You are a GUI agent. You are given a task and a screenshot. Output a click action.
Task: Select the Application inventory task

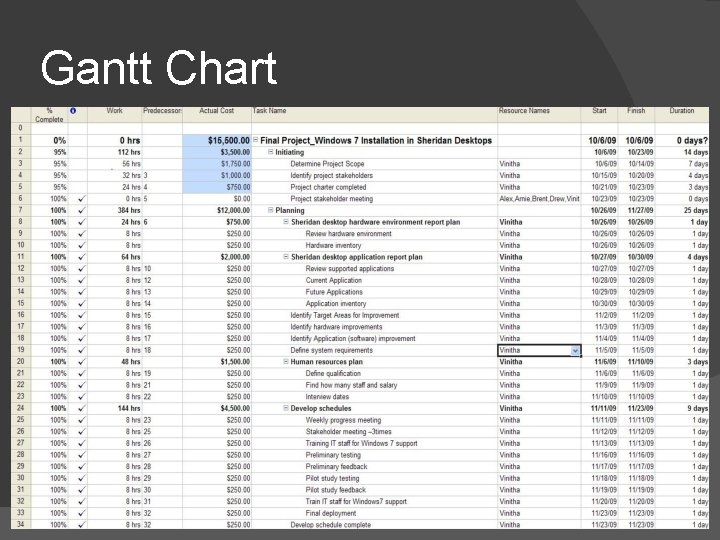pos(336,304)
